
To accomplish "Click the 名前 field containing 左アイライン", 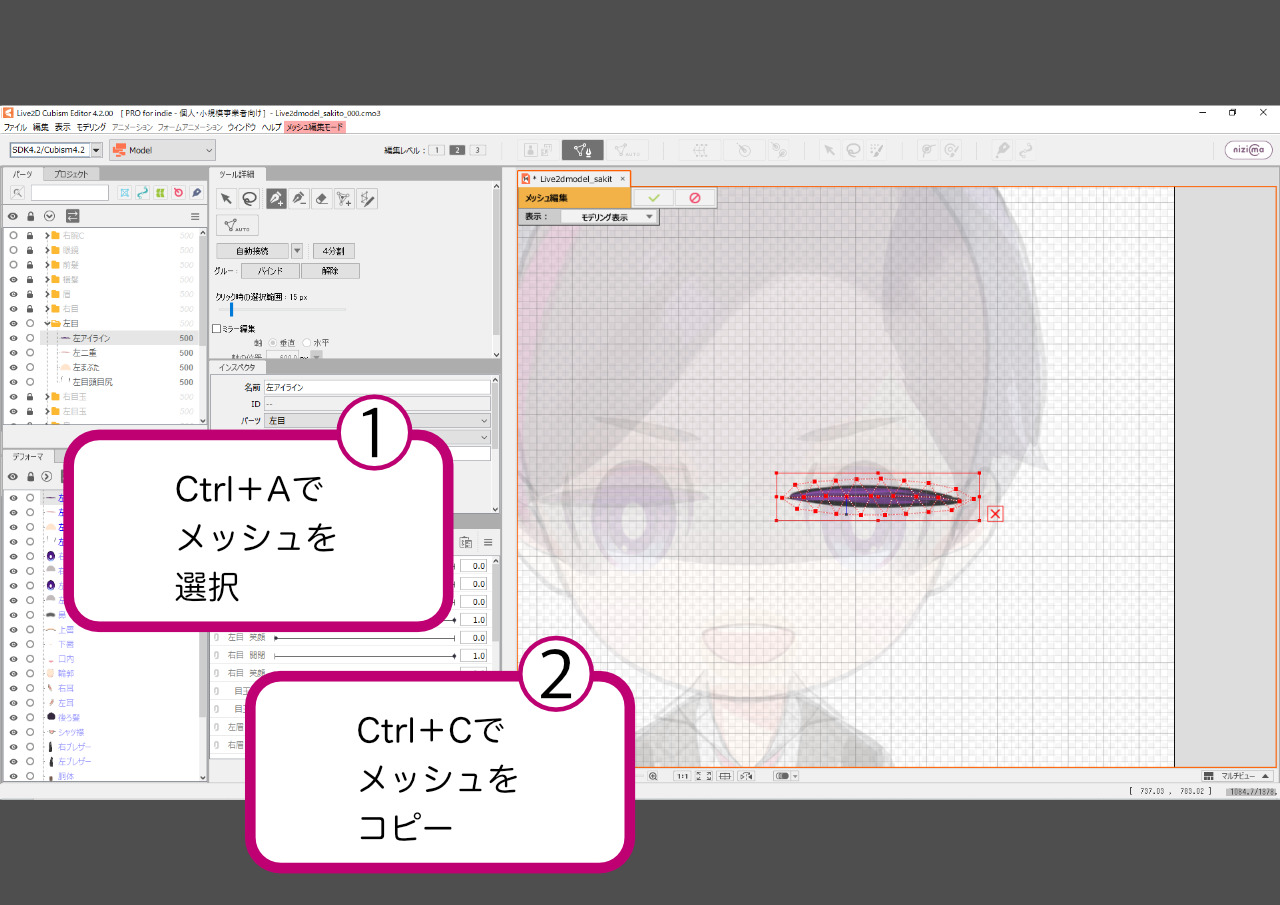I will coord(377,386).
